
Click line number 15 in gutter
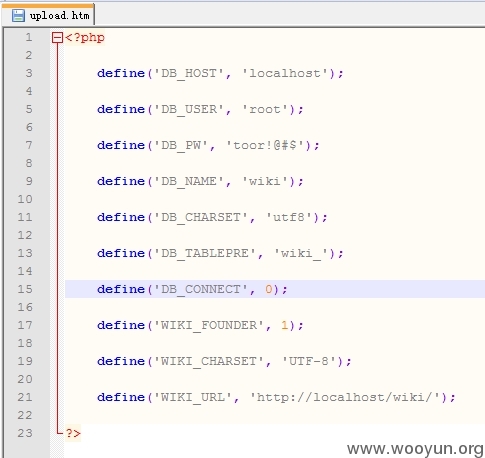[x=25, y=289]
